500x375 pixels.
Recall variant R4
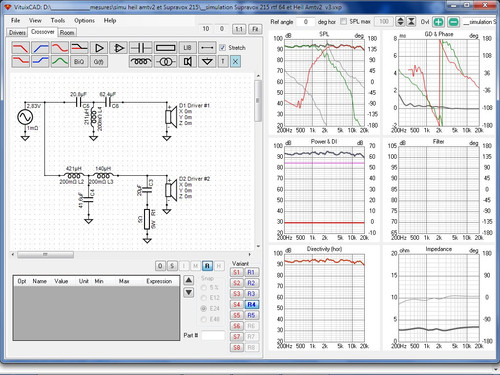pos(251,304)
